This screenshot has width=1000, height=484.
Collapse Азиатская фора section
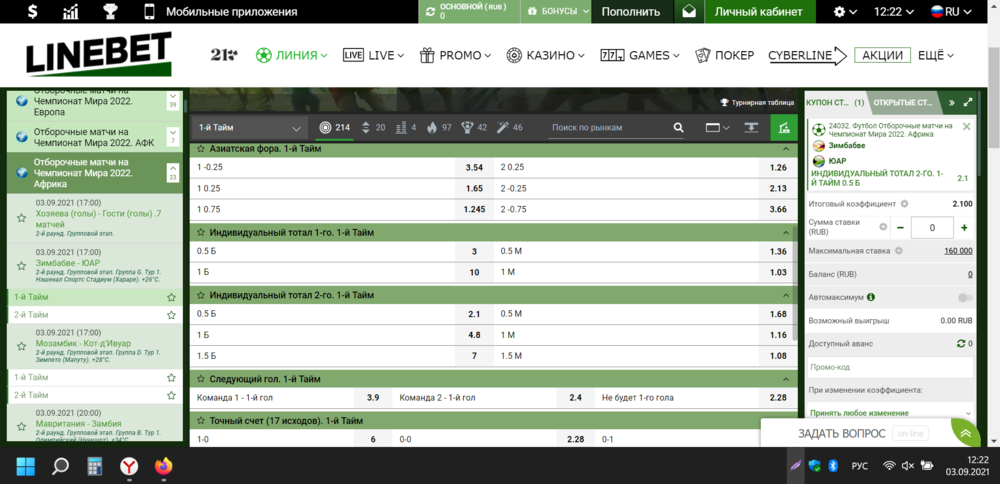point(786,149)
